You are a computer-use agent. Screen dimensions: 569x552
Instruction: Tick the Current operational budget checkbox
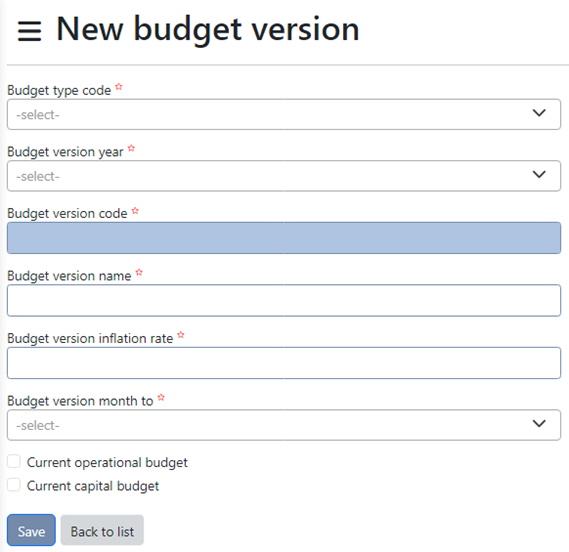point(14,462)
